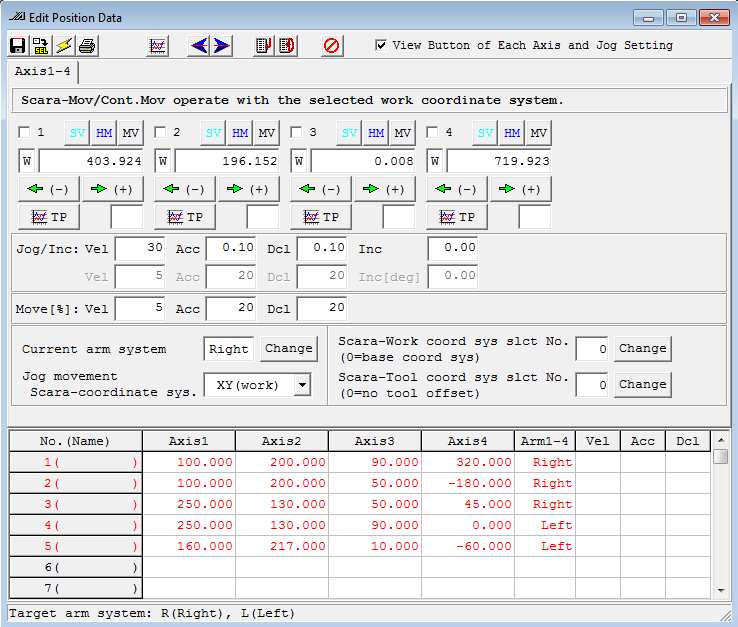
Task: Click TP teach button for axis 4
Action: [x=457, y=217]
